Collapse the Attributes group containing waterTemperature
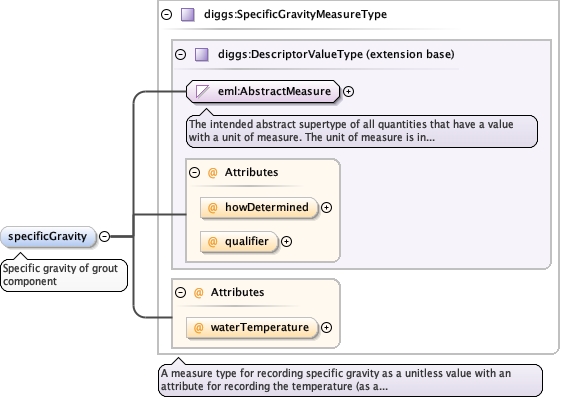Viewport: 561px width, 400px height. tap(180, 292)
